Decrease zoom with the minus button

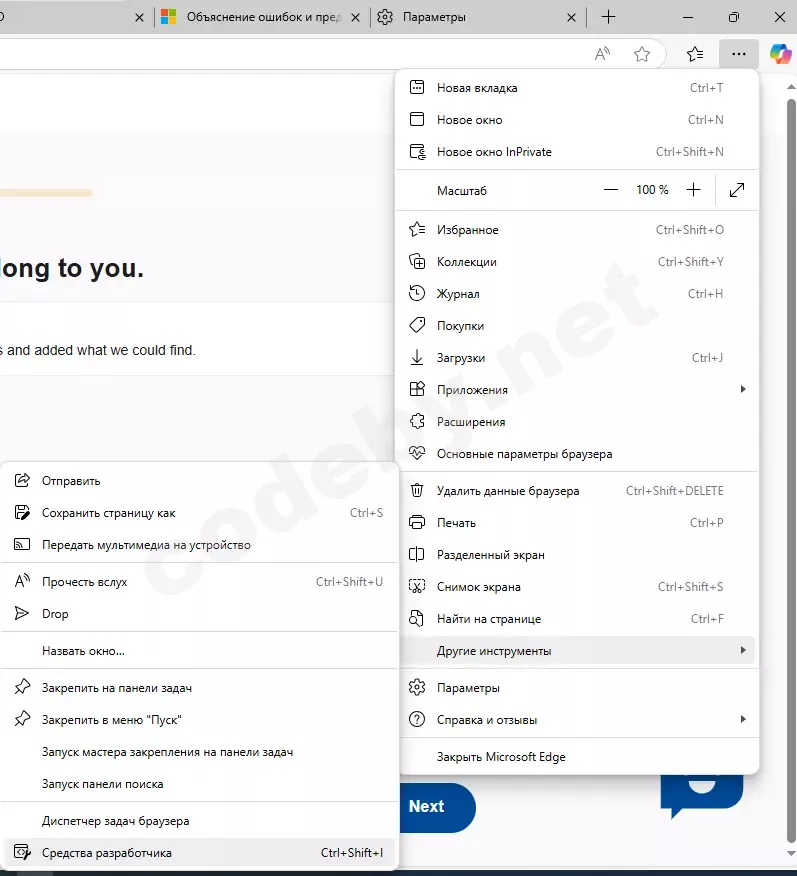[x=611, y=190]
